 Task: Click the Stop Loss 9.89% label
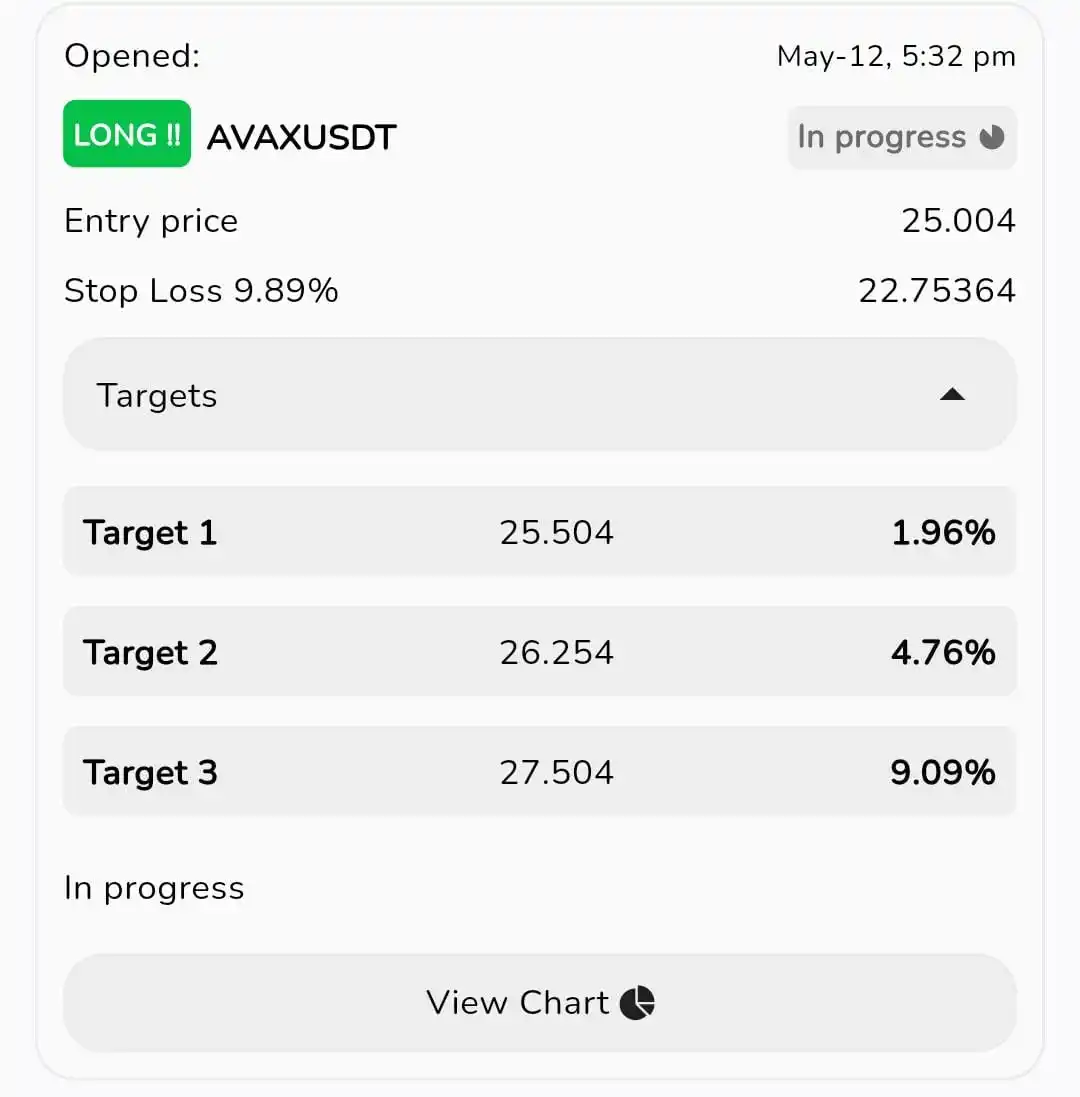click(201, 290)
